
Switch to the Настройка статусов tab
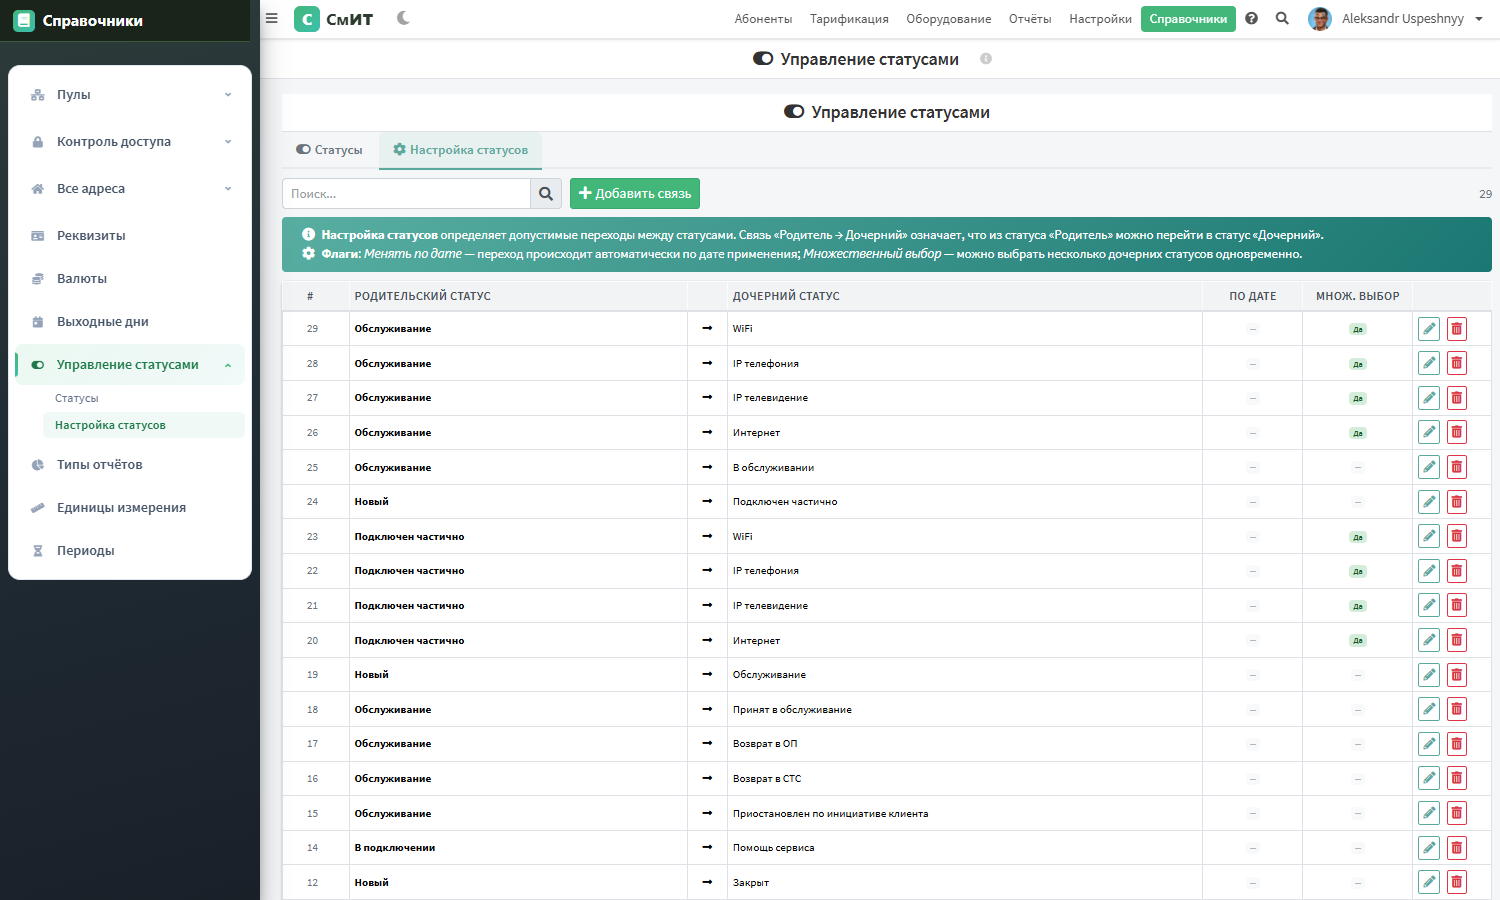[x=460, y=150]
